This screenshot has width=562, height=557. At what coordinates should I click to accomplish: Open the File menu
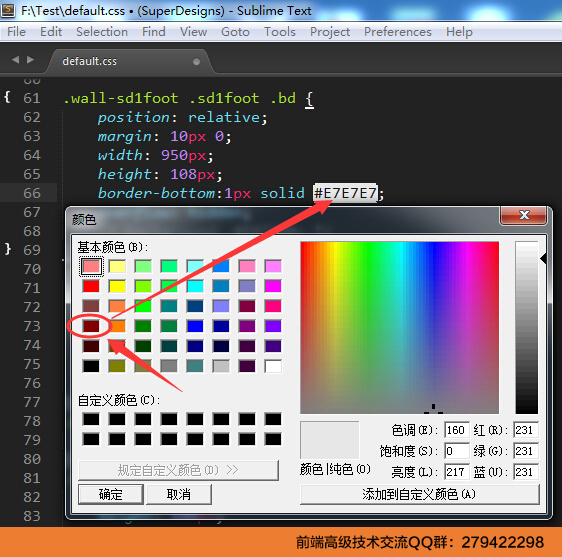point(16,32)
